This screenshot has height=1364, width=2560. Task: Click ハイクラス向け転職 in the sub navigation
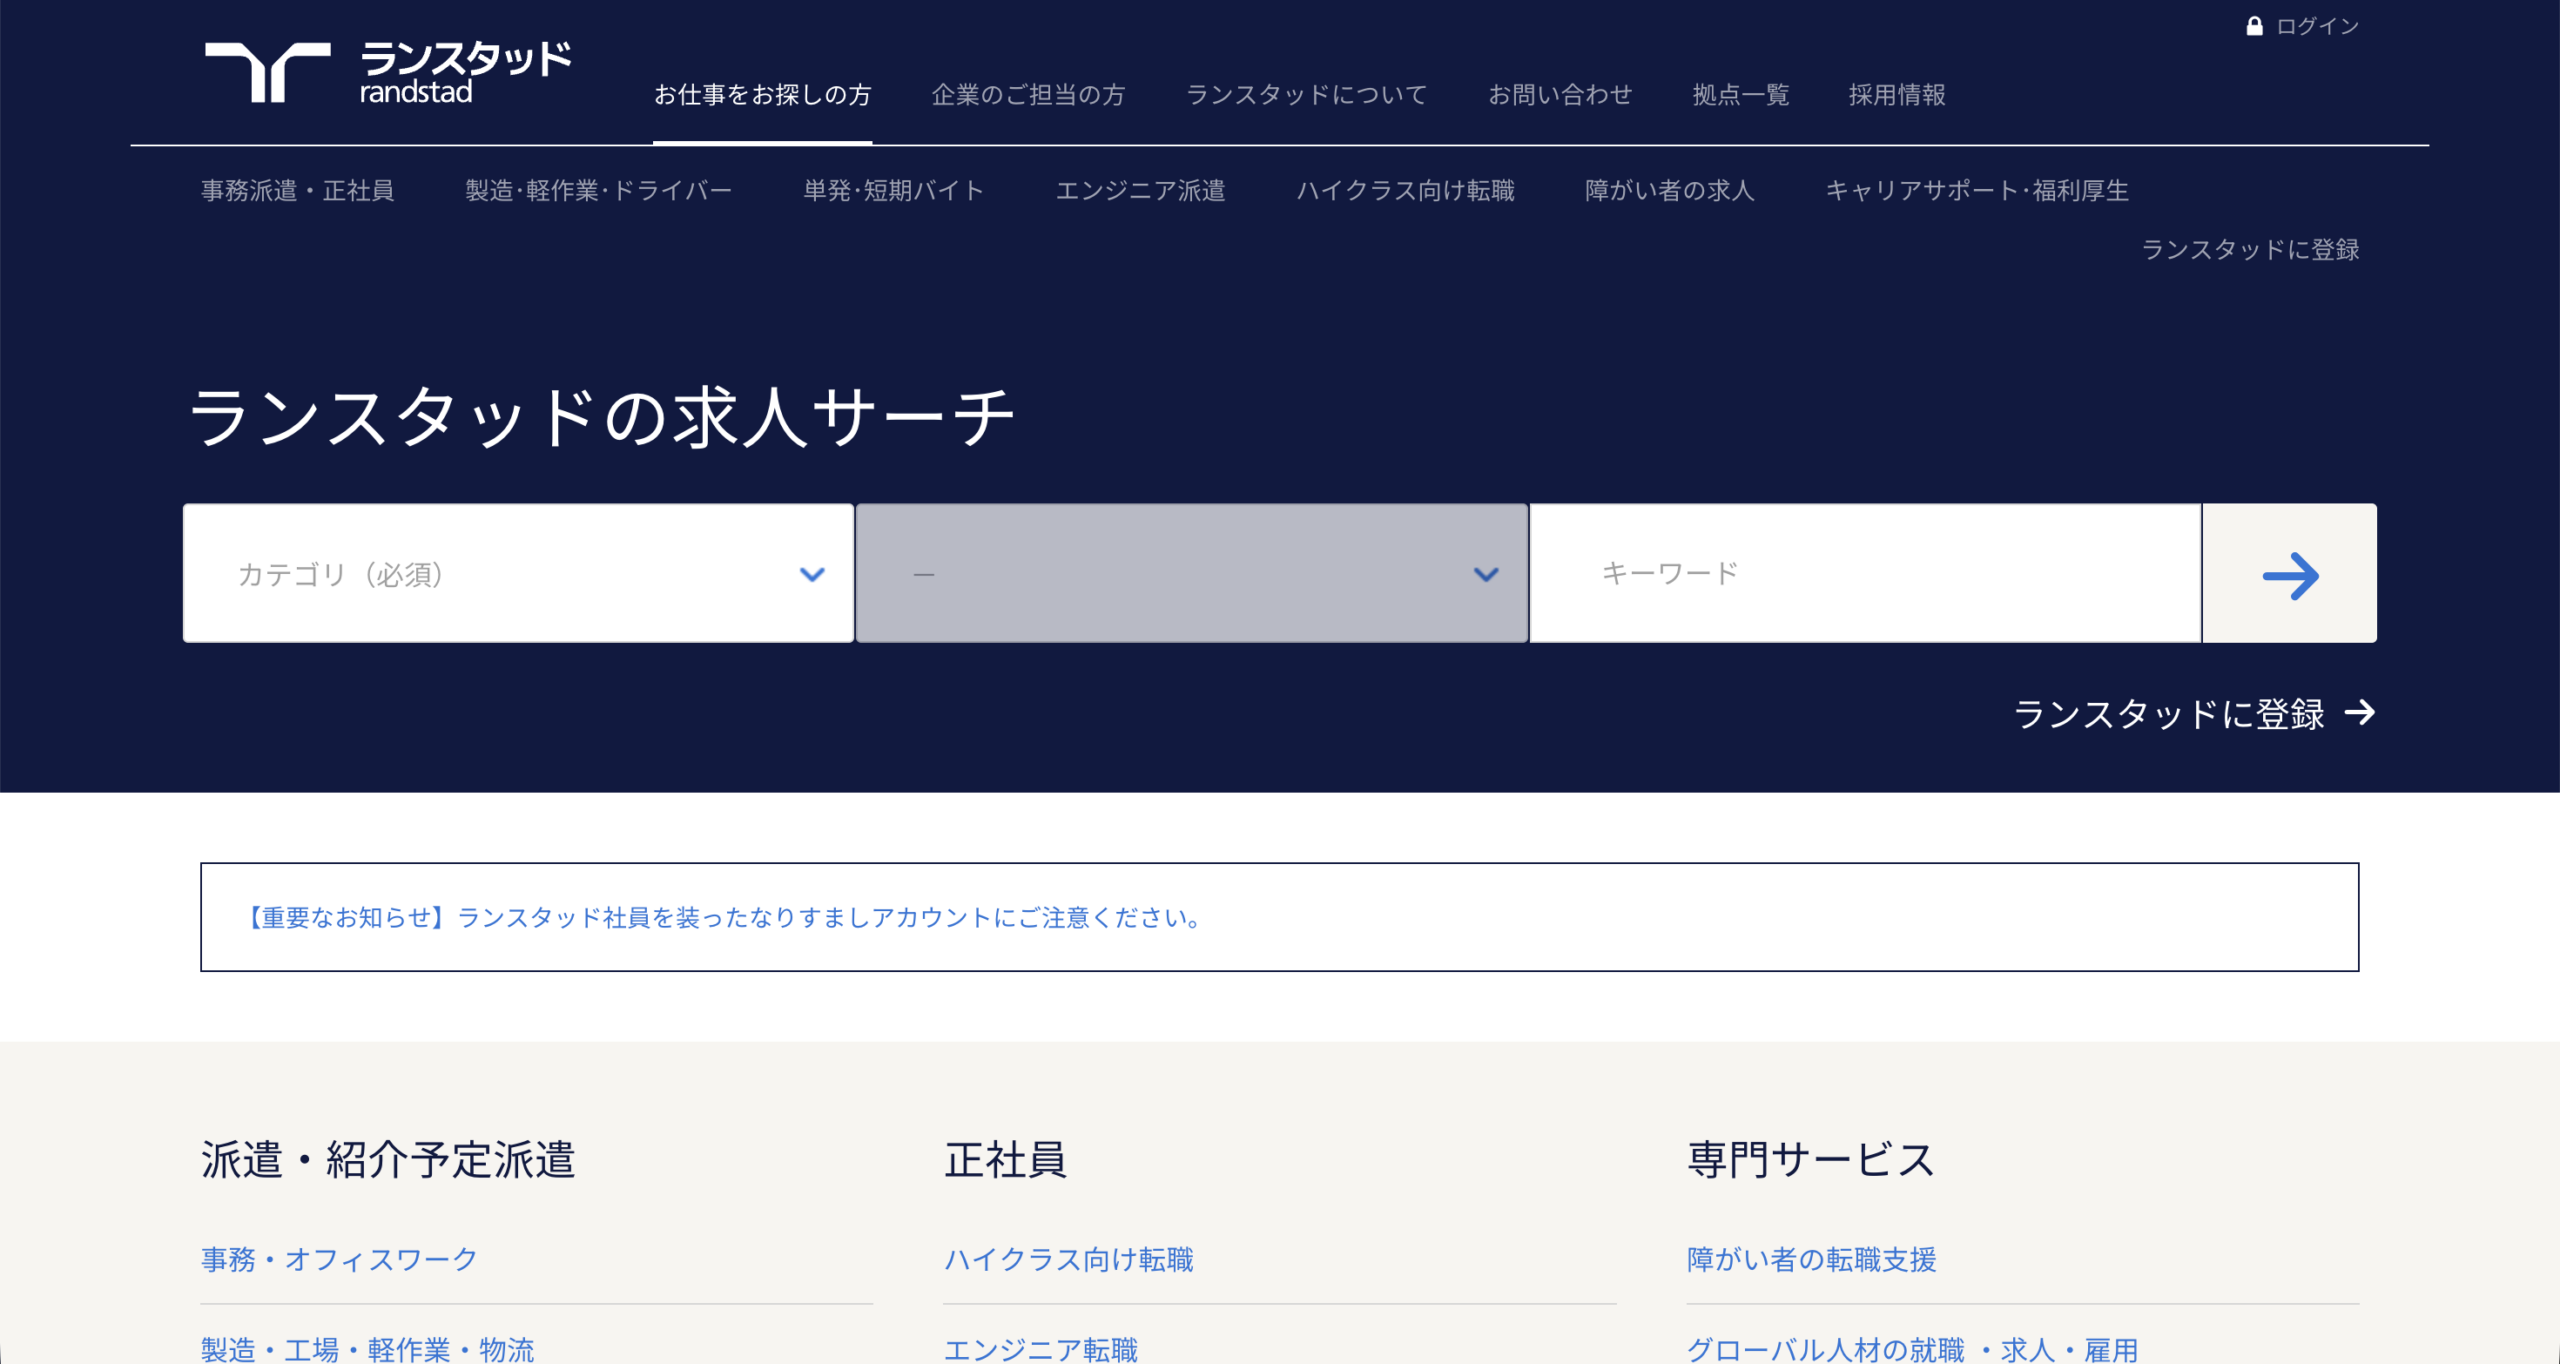[1405, 191]
